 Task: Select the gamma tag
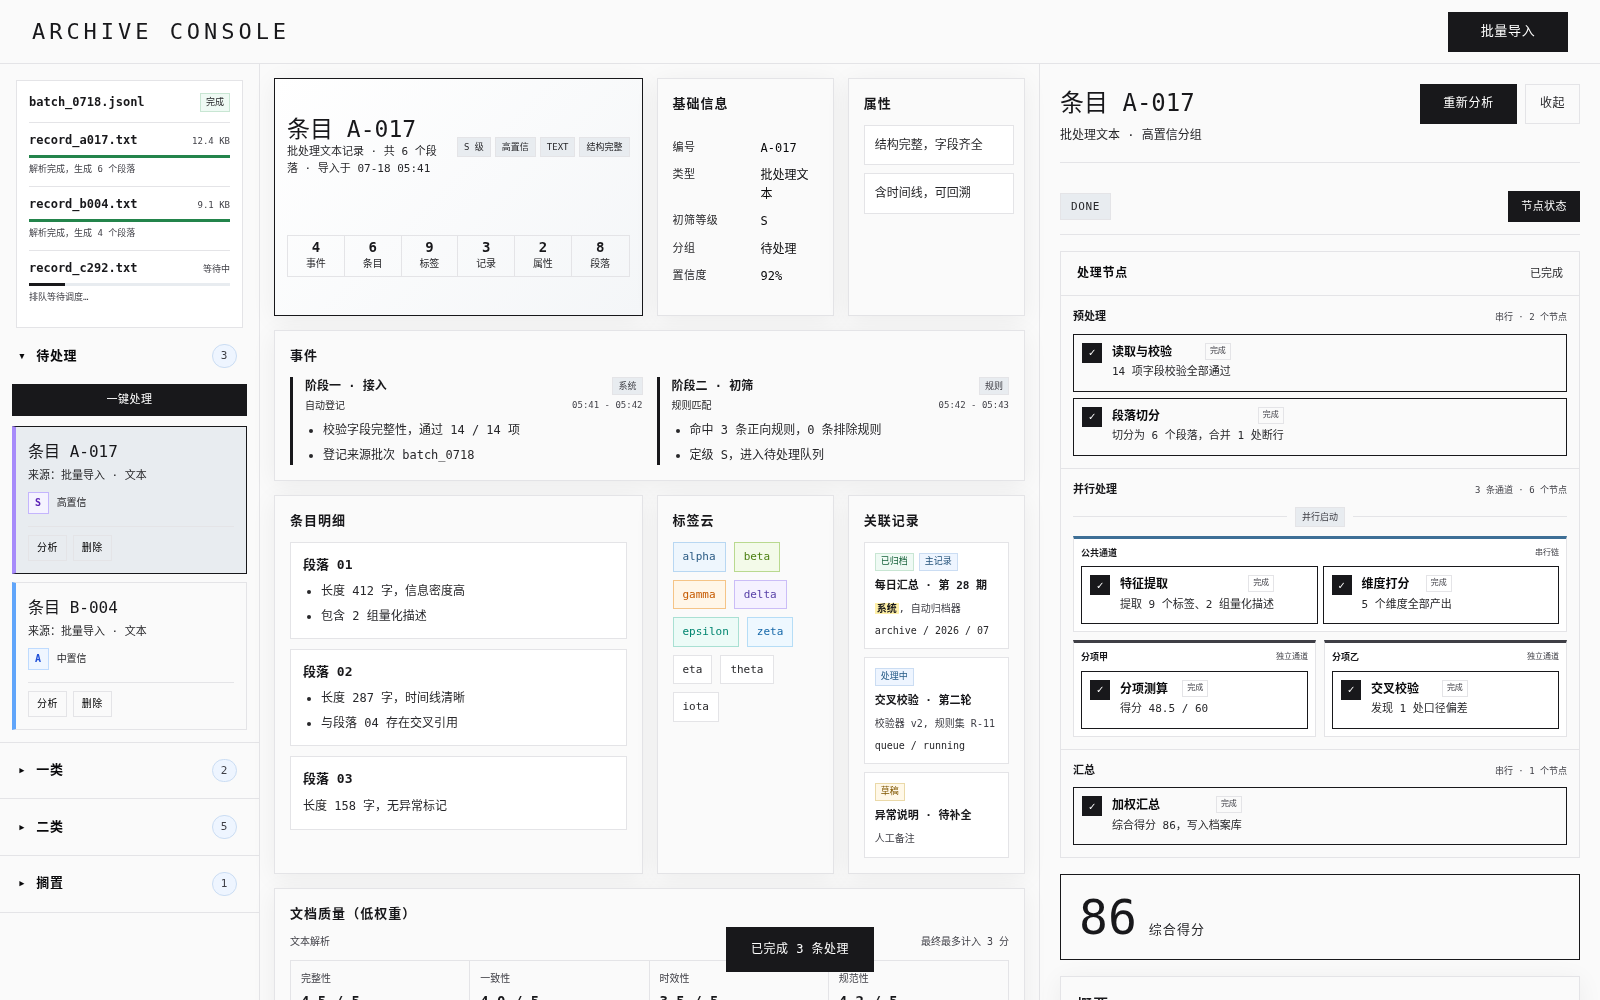(699, 594)
